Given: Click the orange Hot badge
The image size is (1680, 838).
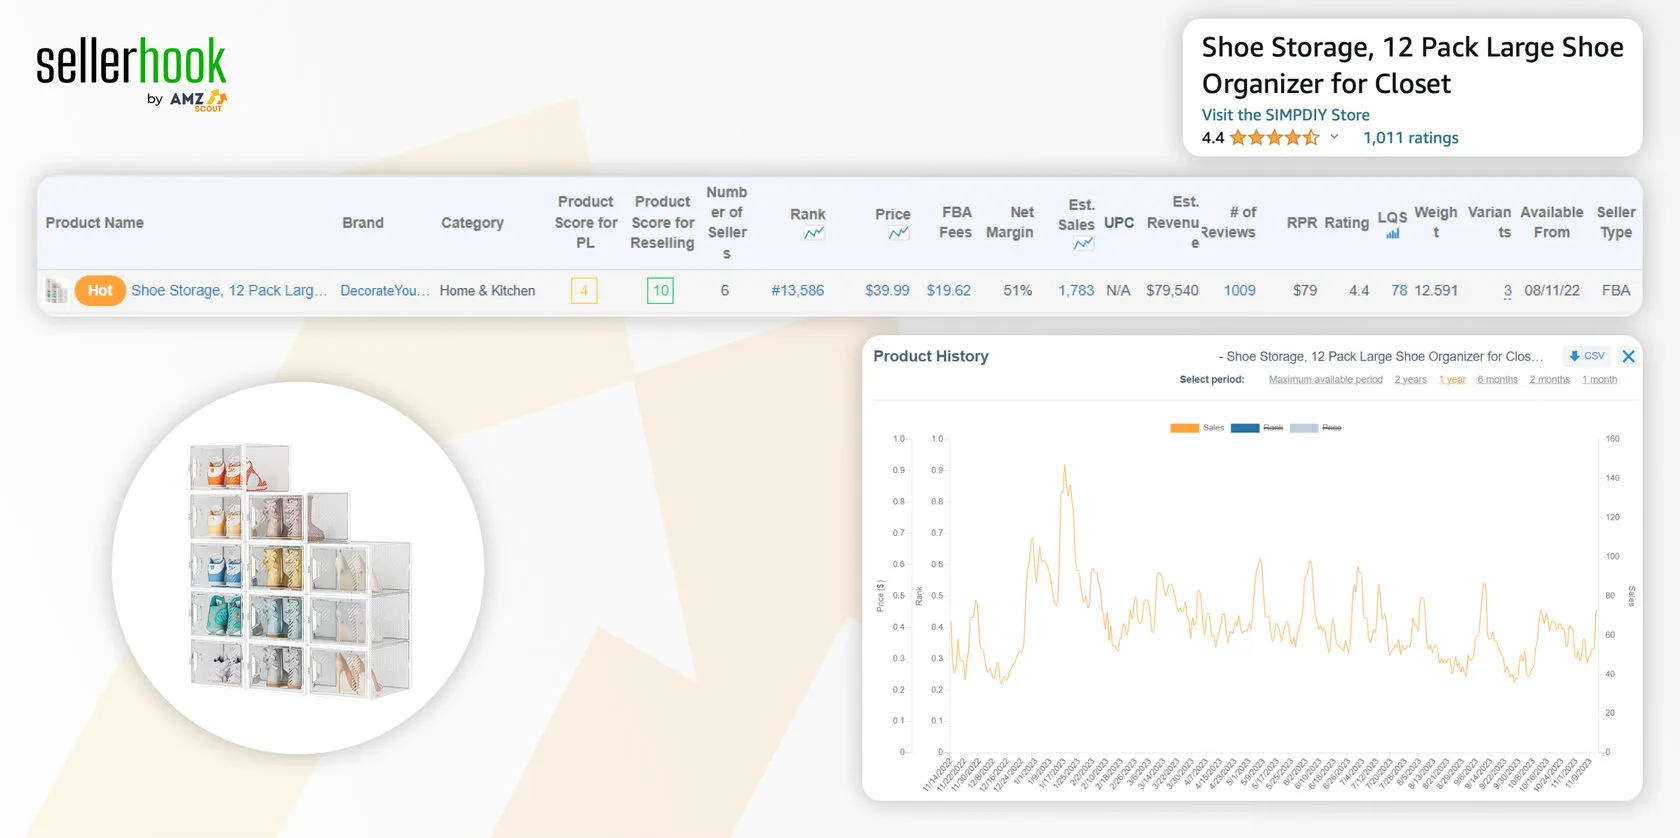Looking at the screenshot, I should 100,291.
